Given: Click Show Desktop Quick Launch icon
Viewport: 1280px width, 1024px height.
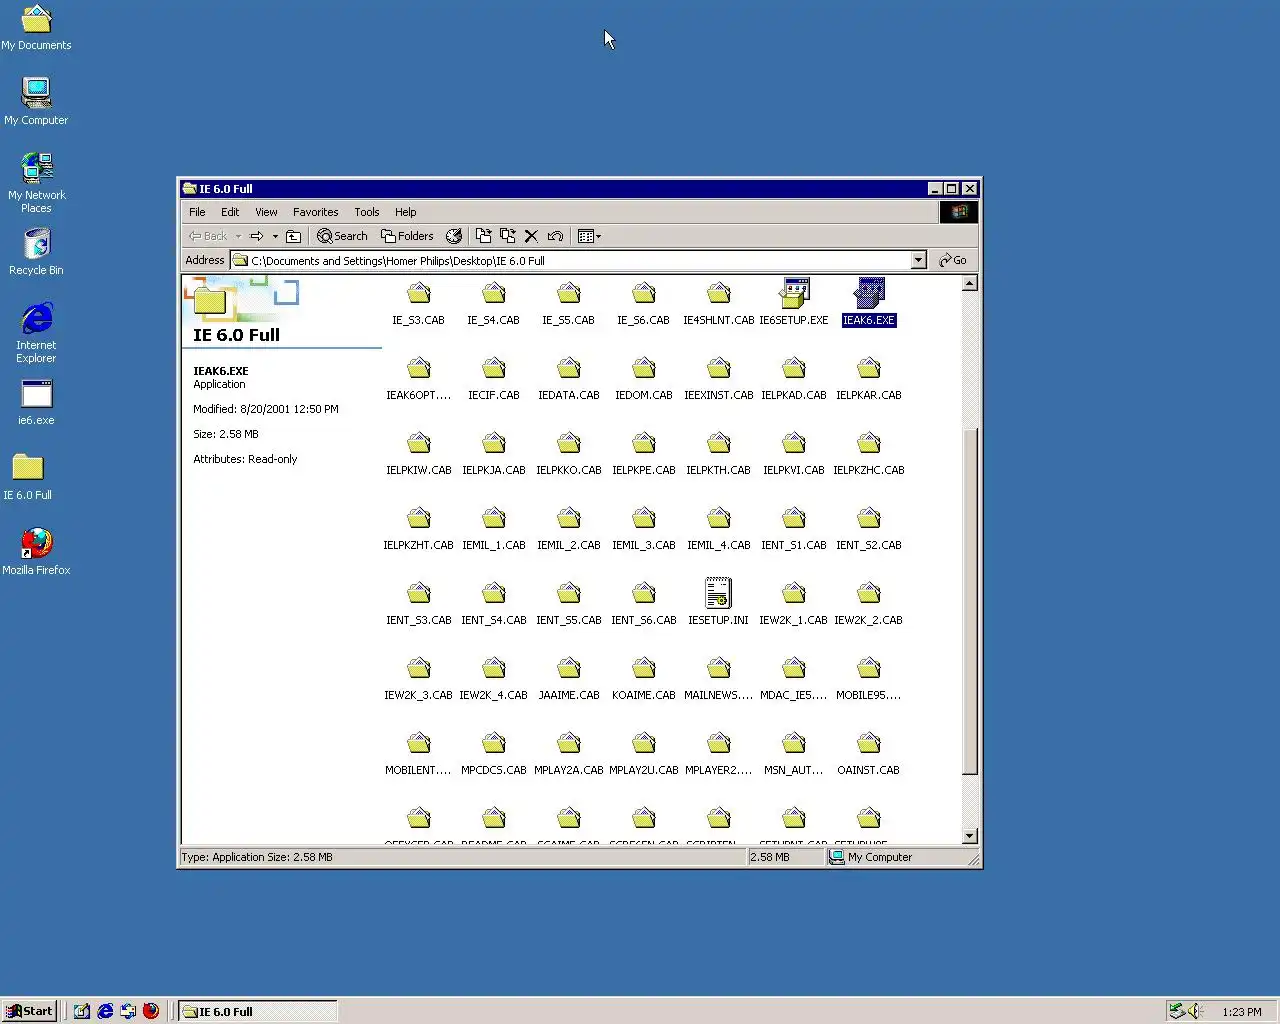Looking at the screenshot, I should pos(82,1011).
